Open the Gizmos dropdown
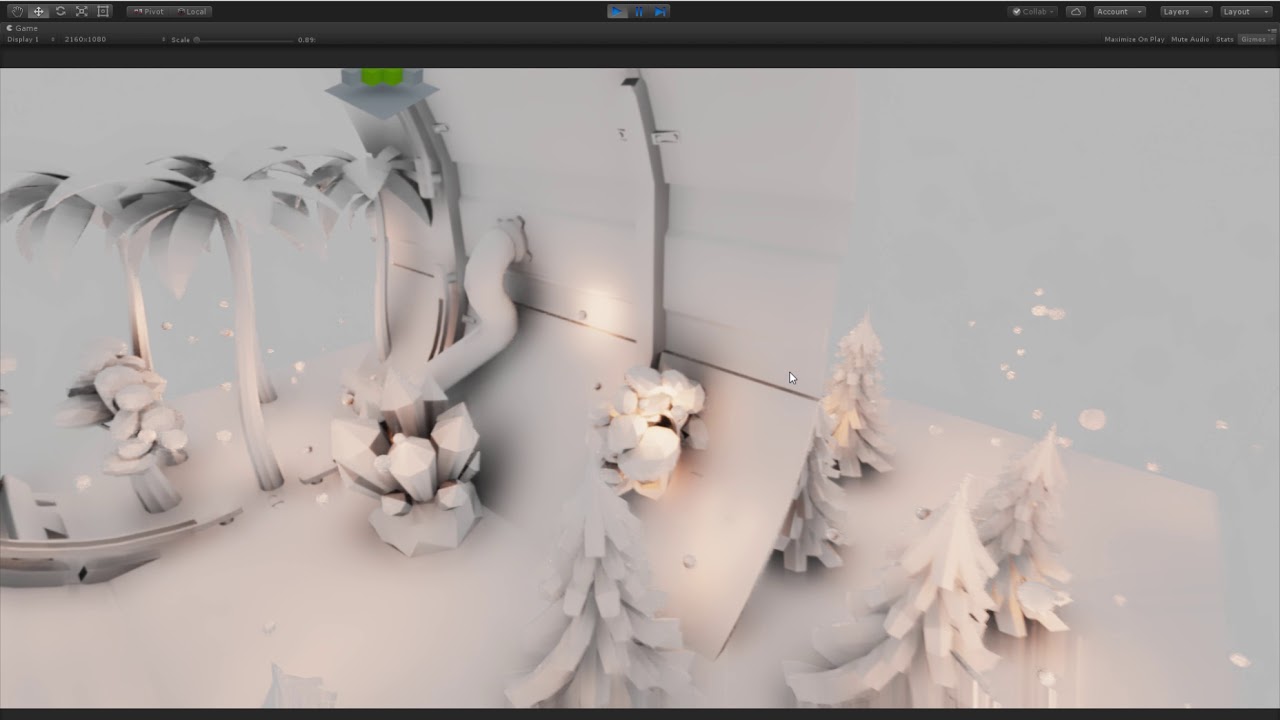The height and width of the screenshot is (720, 1280). [1257, 39]
